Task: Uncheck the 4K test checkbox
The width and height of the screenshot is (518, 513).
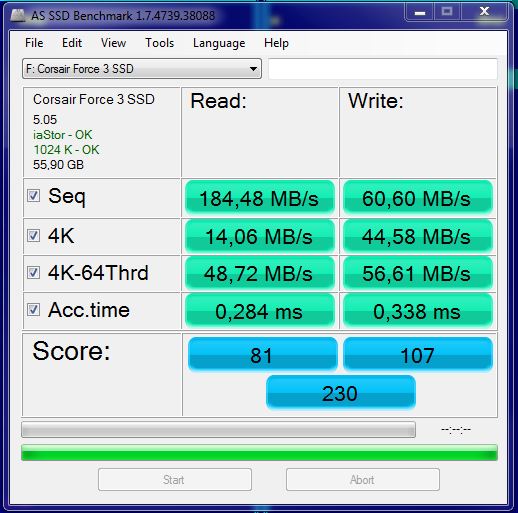Action: 33,236
